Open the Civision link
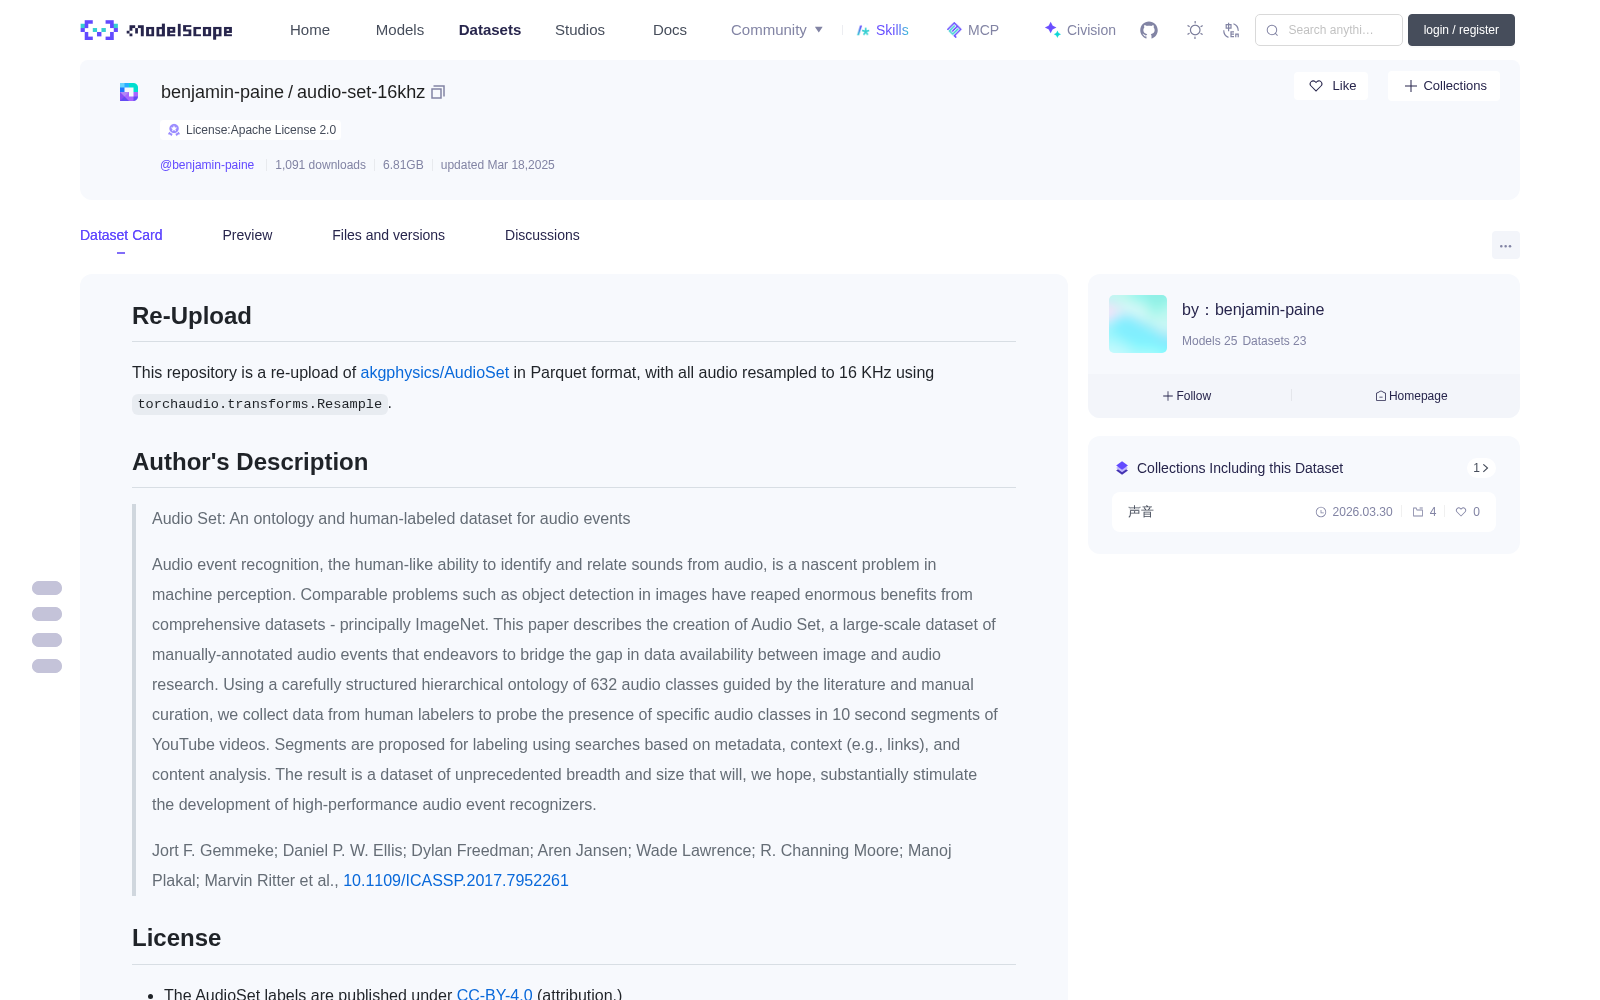 tap(1080, 30)
